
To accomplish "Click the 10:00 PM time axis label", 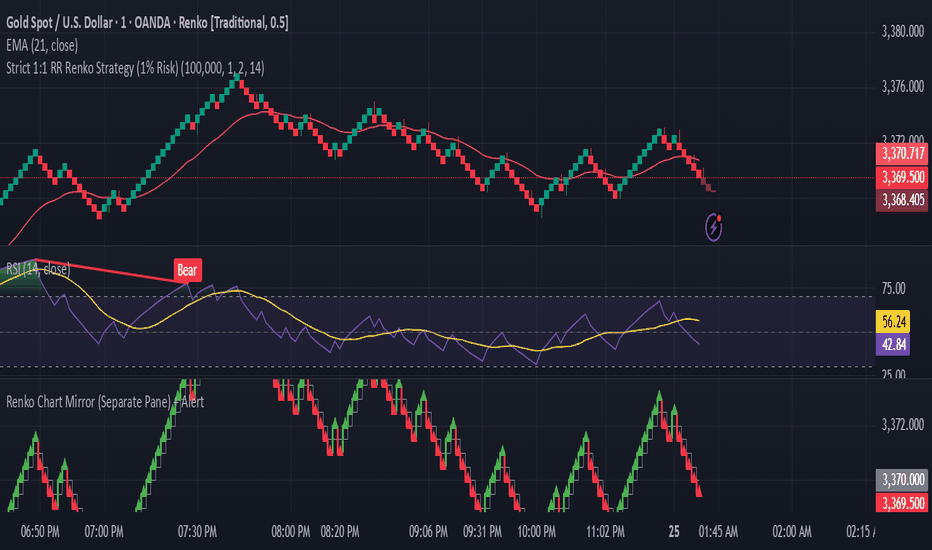I will 537,532.
